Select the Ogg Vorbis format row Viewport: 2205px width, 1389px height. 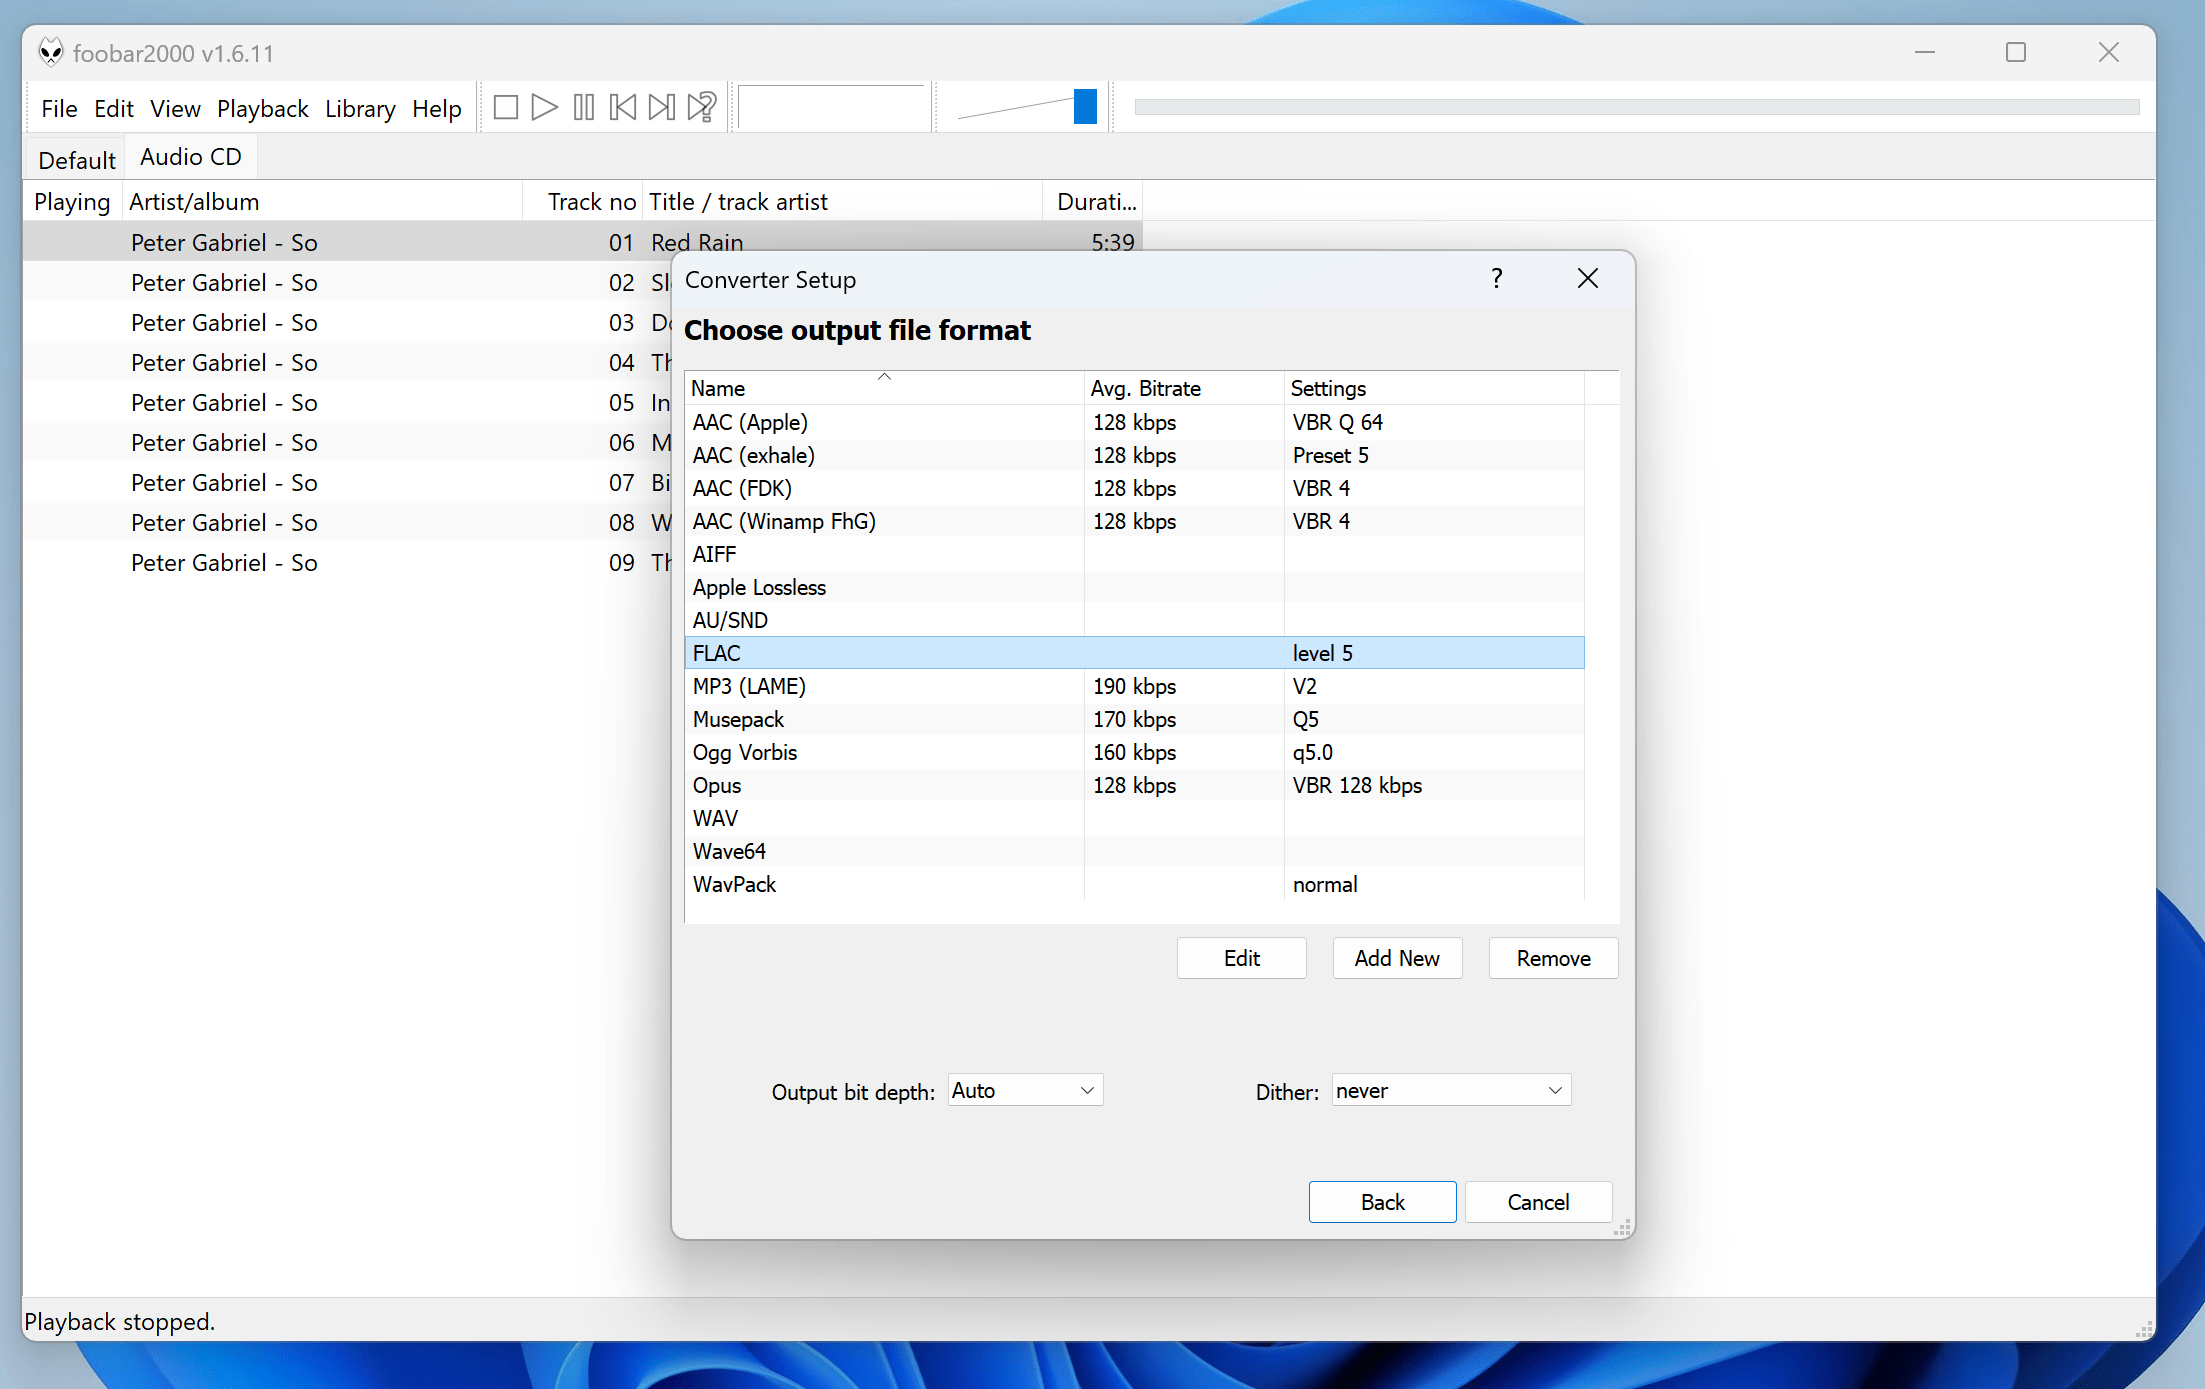(x=1134, y=752)
